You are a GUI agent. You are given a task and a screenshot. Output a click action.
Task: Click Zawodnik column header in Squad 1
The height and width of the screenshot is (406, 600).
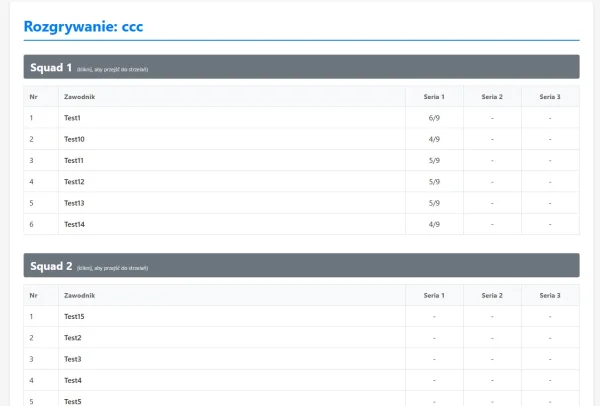pyautogui.click(x=79, y=97)
